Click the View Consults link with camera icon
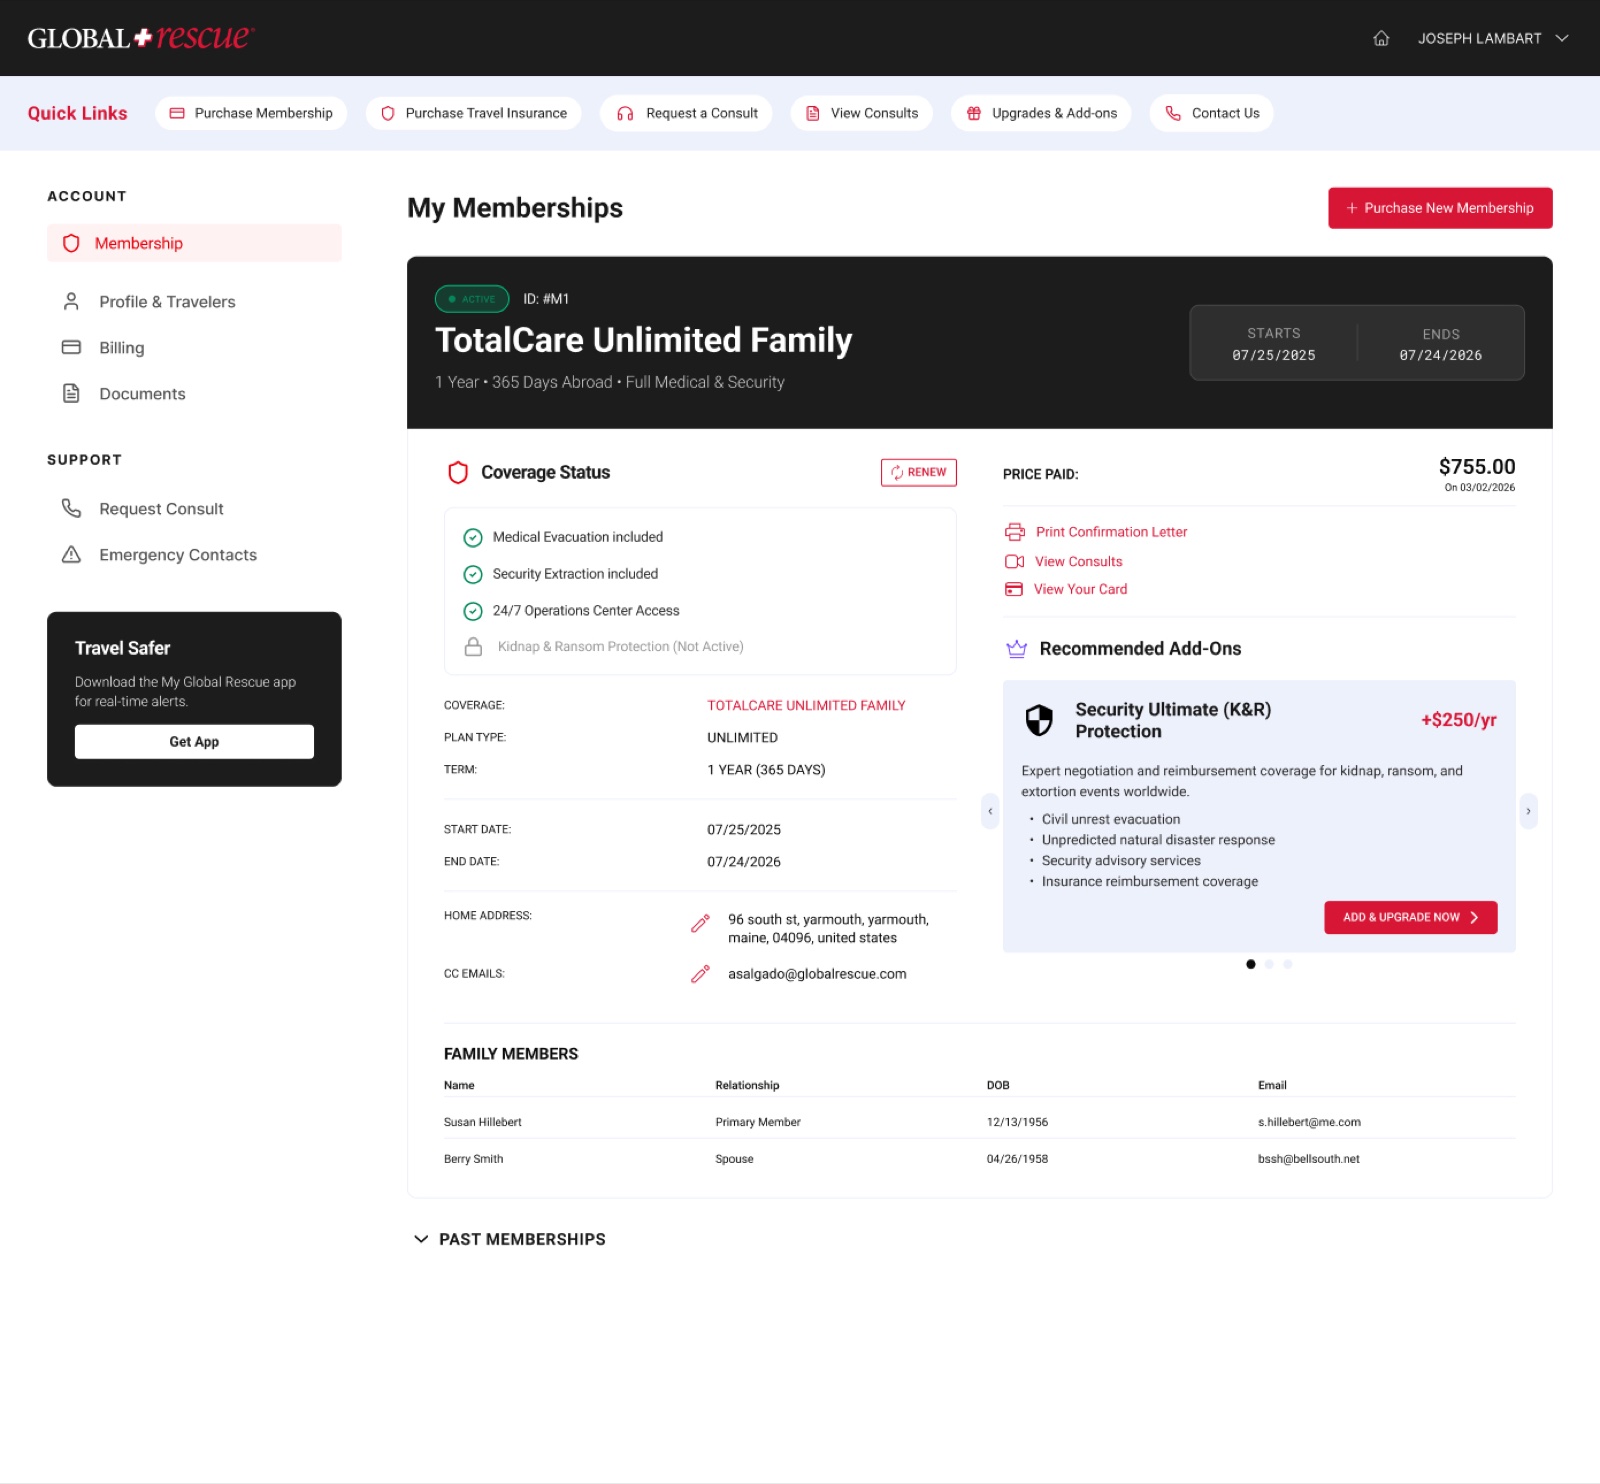 tap(1078, 562)
